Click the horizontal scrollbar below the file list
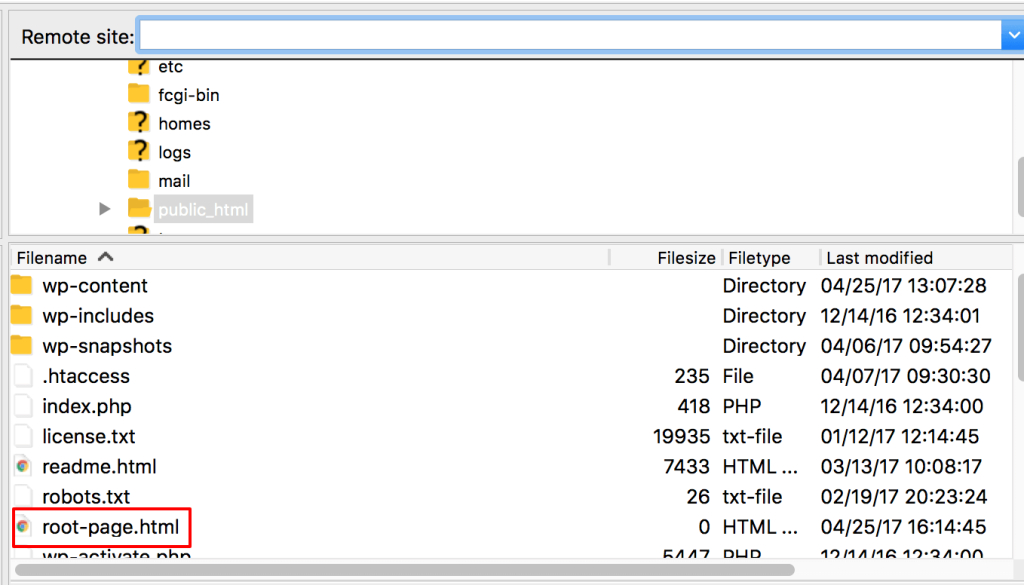Viewport: 1024px width, 585px height. point(400,570)
